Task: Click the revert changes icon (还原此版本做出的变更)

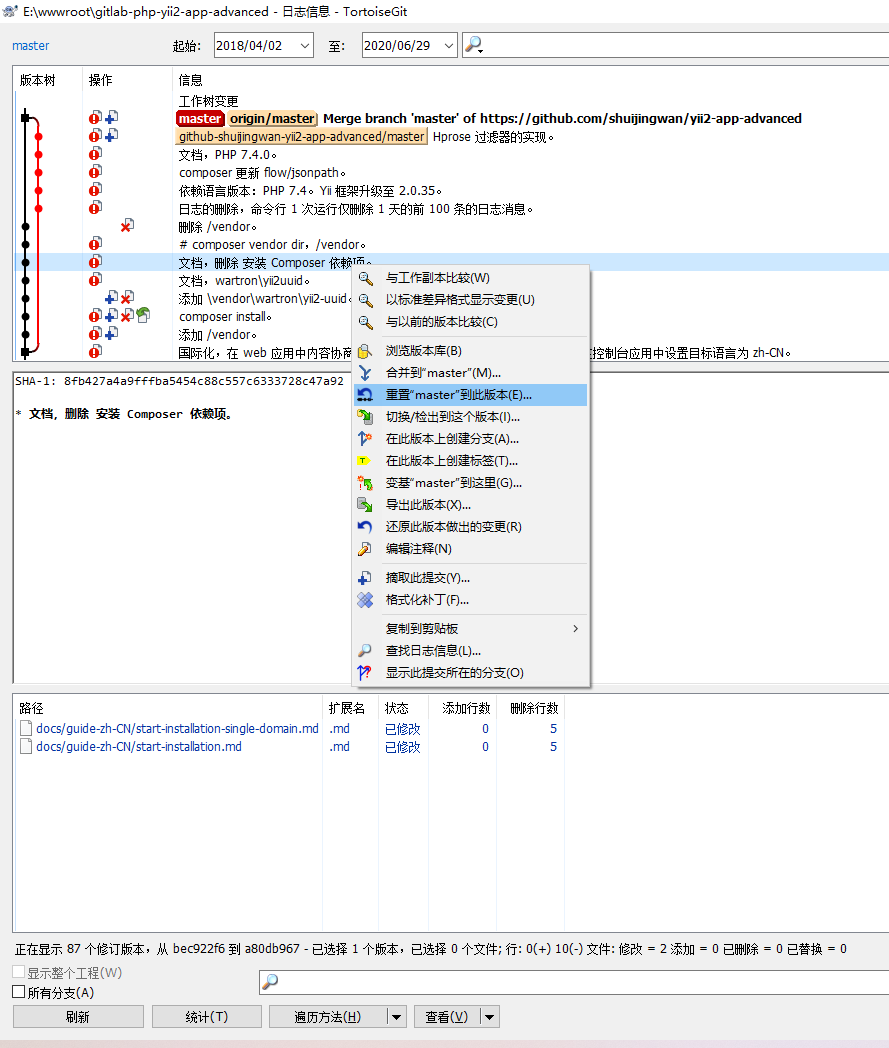Action: coord(365,527)
